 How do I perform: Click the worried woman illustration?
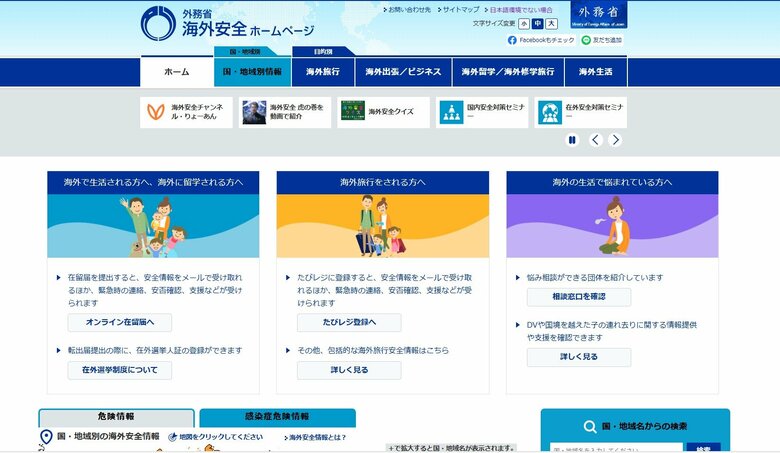click(x=615, y=225)
